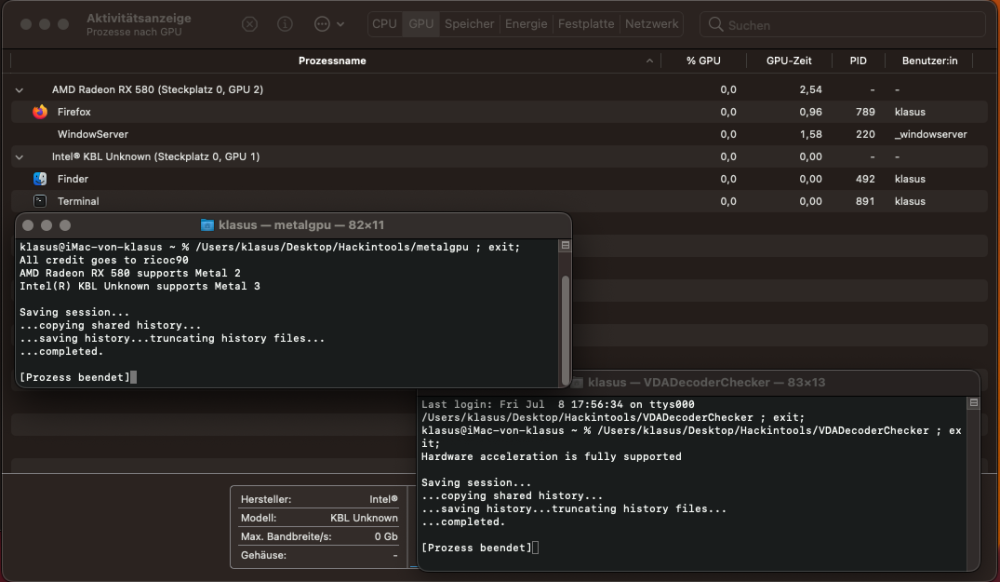Switch to the Energie tab
The height and width of the screenshot is (582, 1000).
click(526, 24)
